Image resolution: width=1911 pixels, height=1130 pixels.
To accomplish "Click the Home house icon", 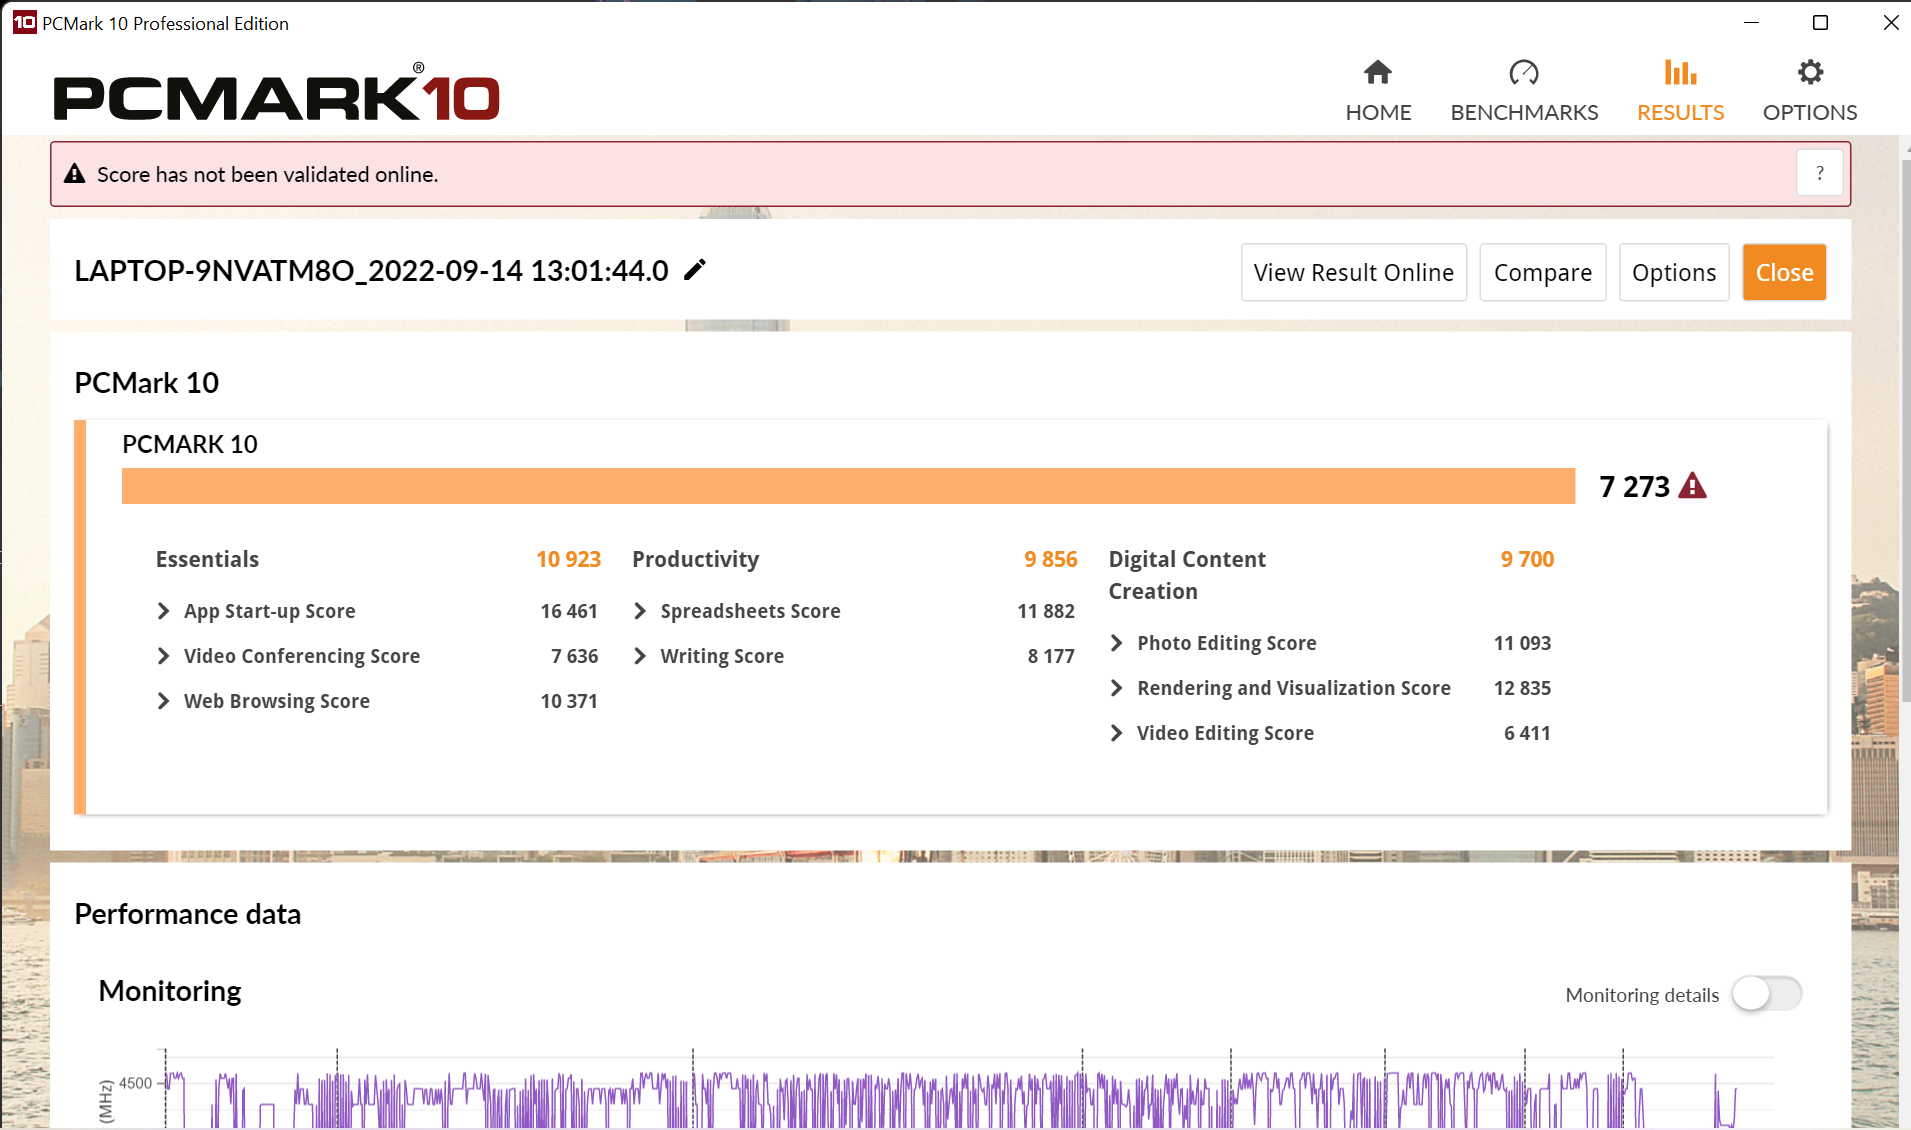I will [x=1377, y=73].
